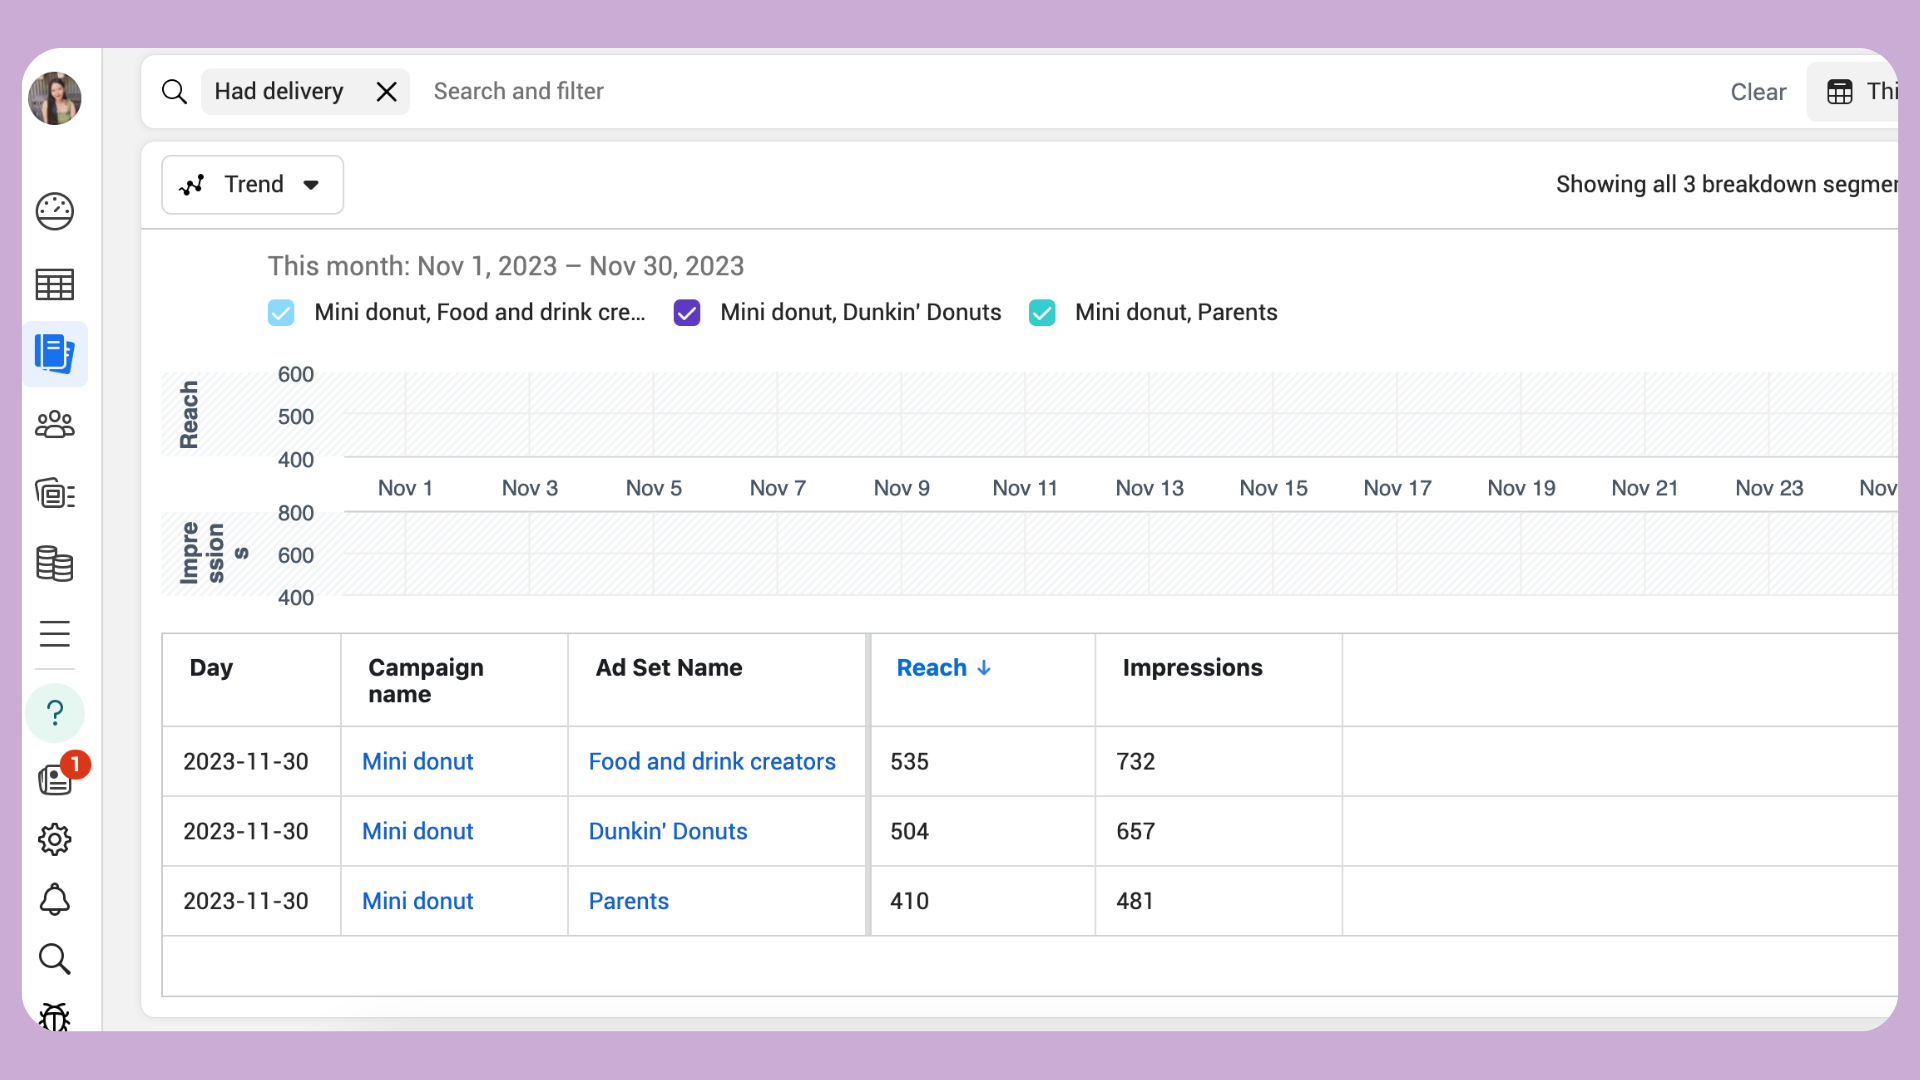
Task: Remove the Had delivery filter chip
Action: (386, 92)
